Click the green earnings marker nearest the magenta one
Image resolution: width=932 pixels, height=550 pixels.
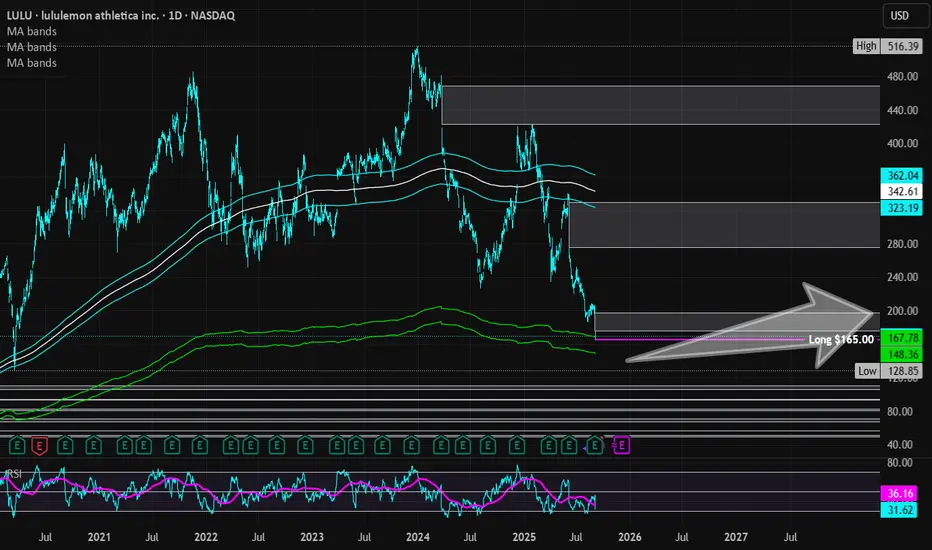tap(597, 443)
